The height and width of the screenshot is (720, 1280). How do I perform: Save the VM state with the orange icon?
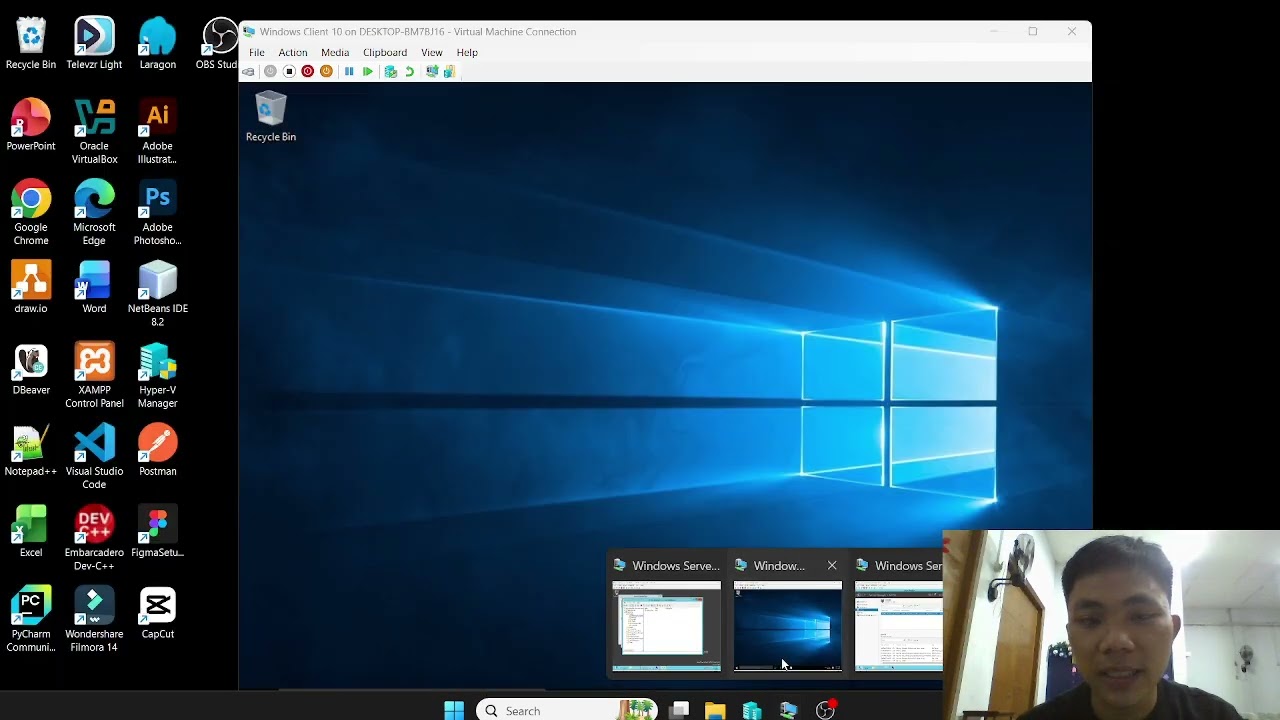[x=326, y=72]
